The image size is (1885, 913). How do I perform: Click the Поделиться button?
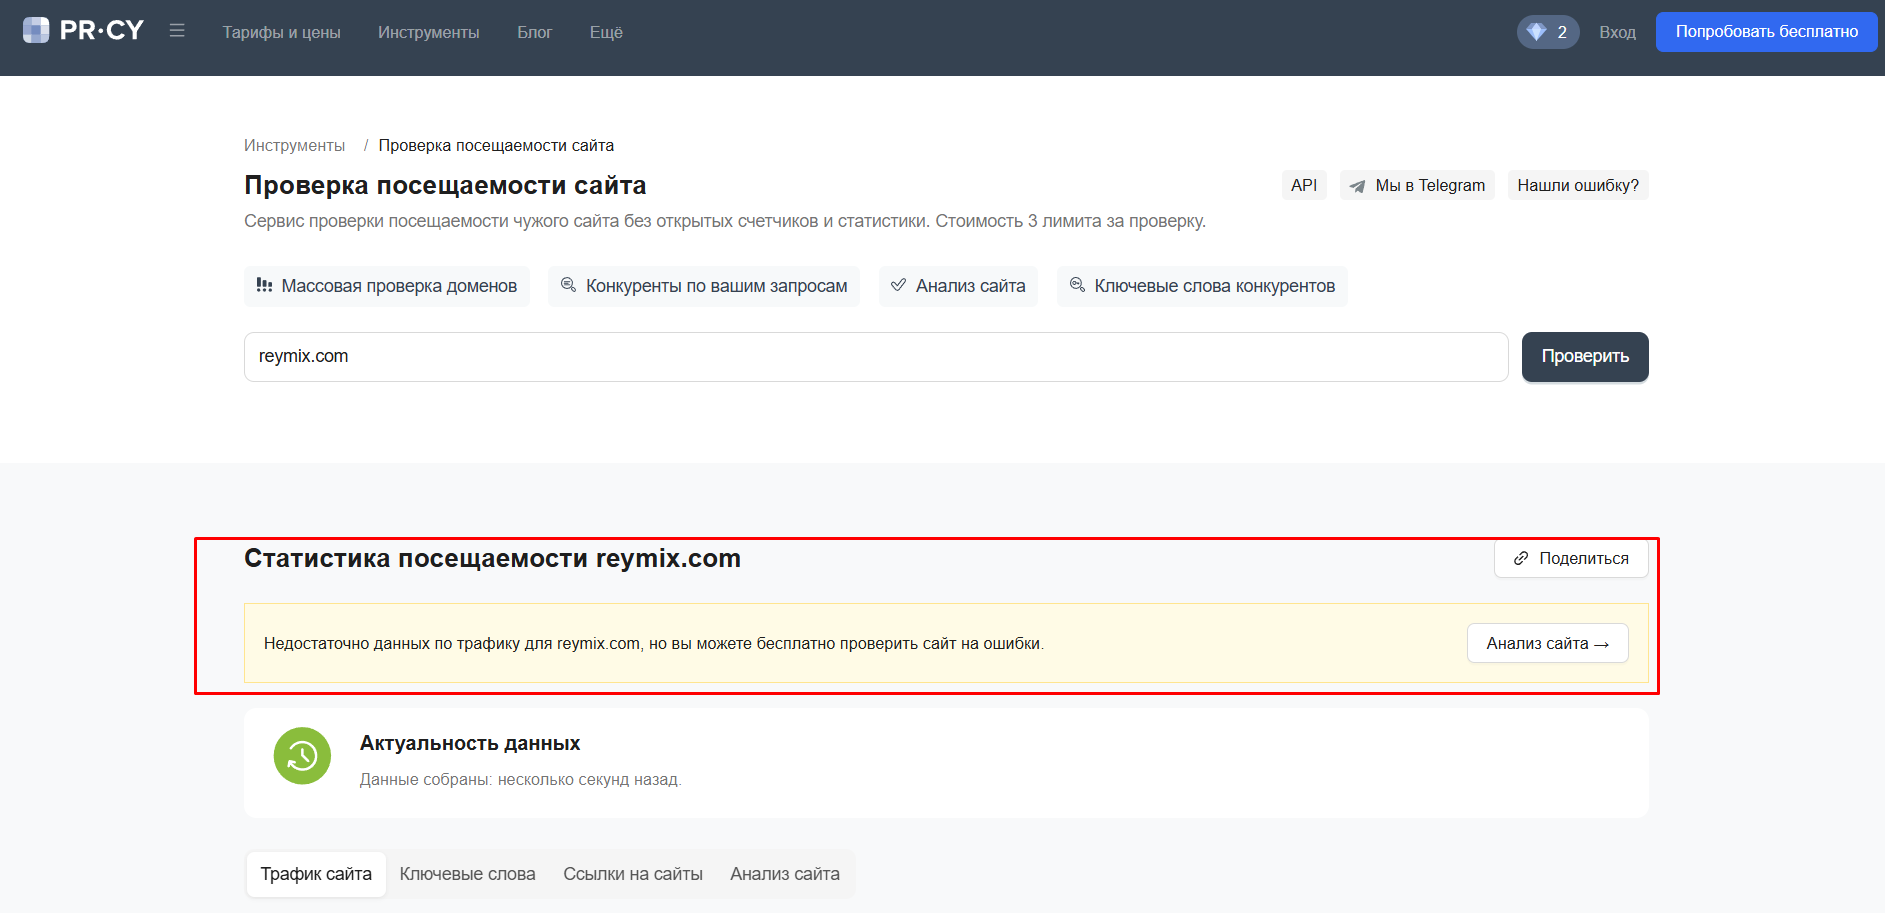coord(1571,558)
